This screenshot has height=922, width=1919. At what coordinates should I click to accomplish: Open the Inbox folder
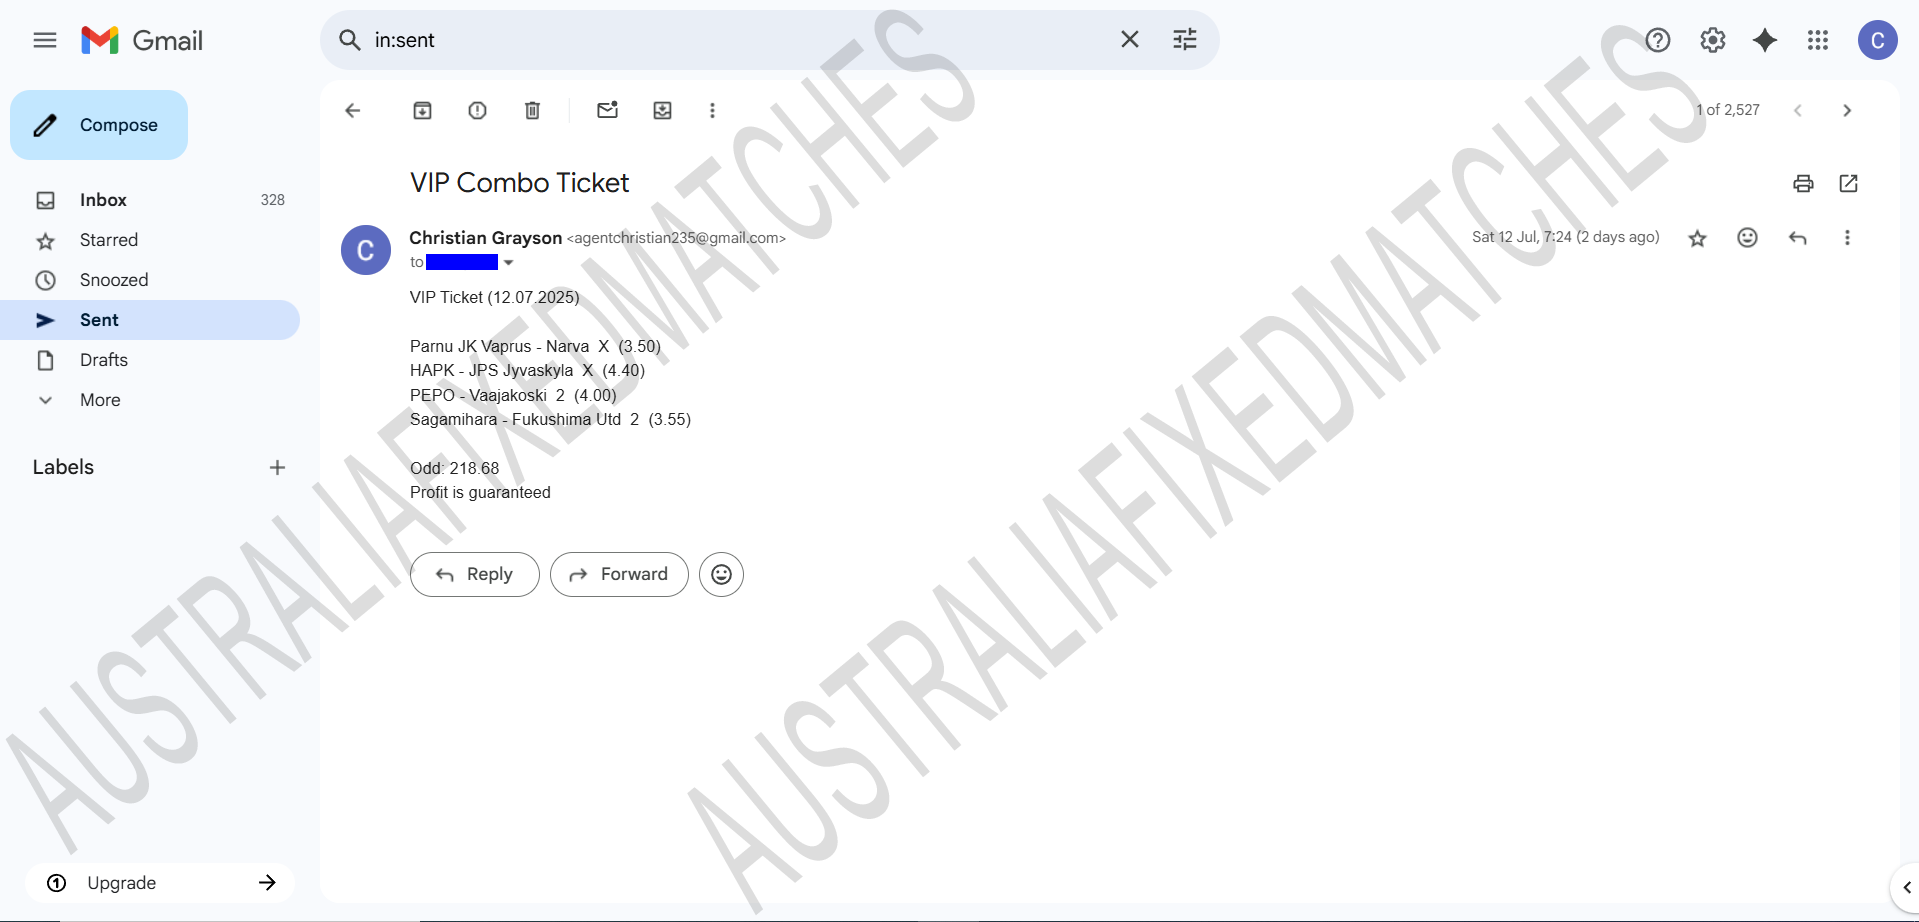(x=150, y=200)
